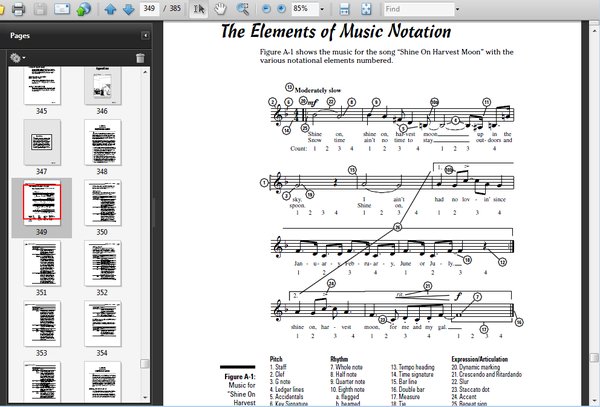Open page thumbnail 345
Screen dimensions: 600x407
point(42,86)
